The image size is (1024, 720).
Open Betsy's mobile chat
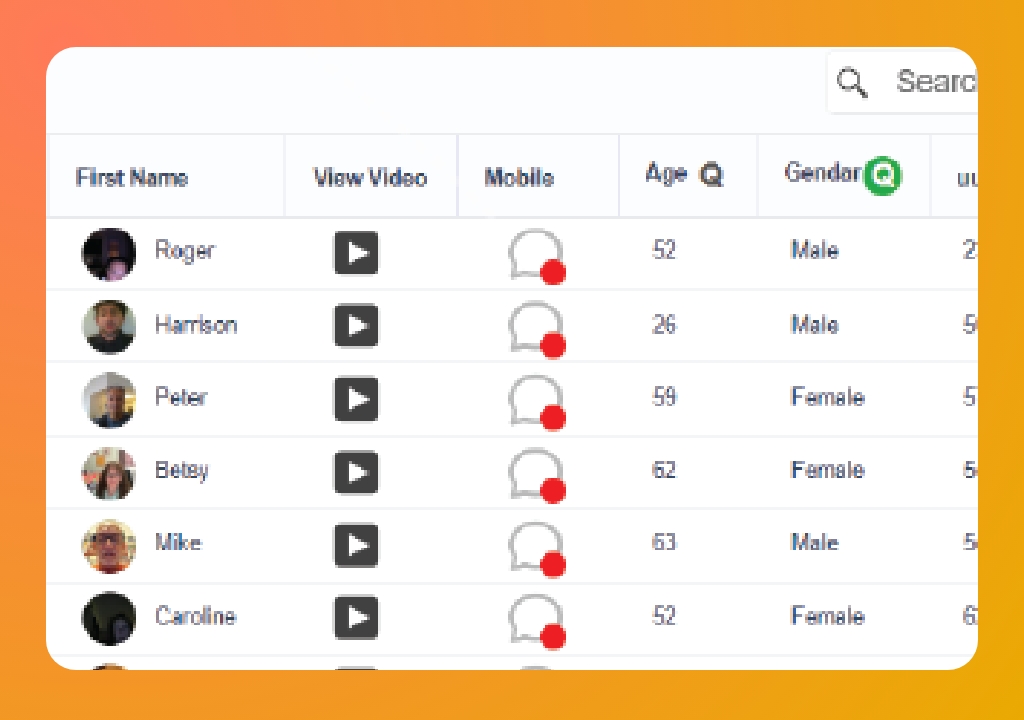click(537, 473)
